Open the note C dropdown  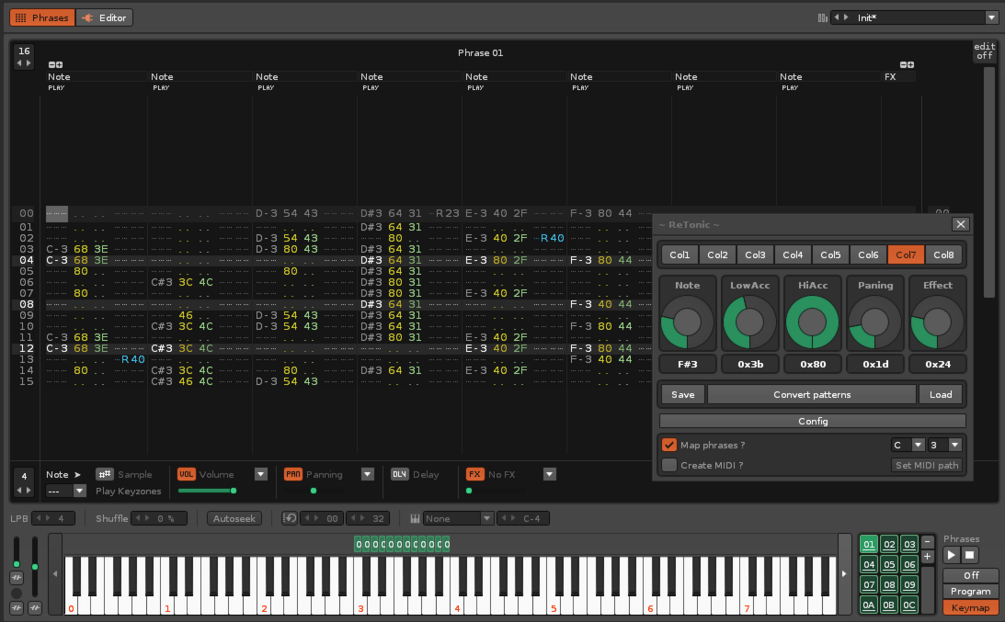908,445
